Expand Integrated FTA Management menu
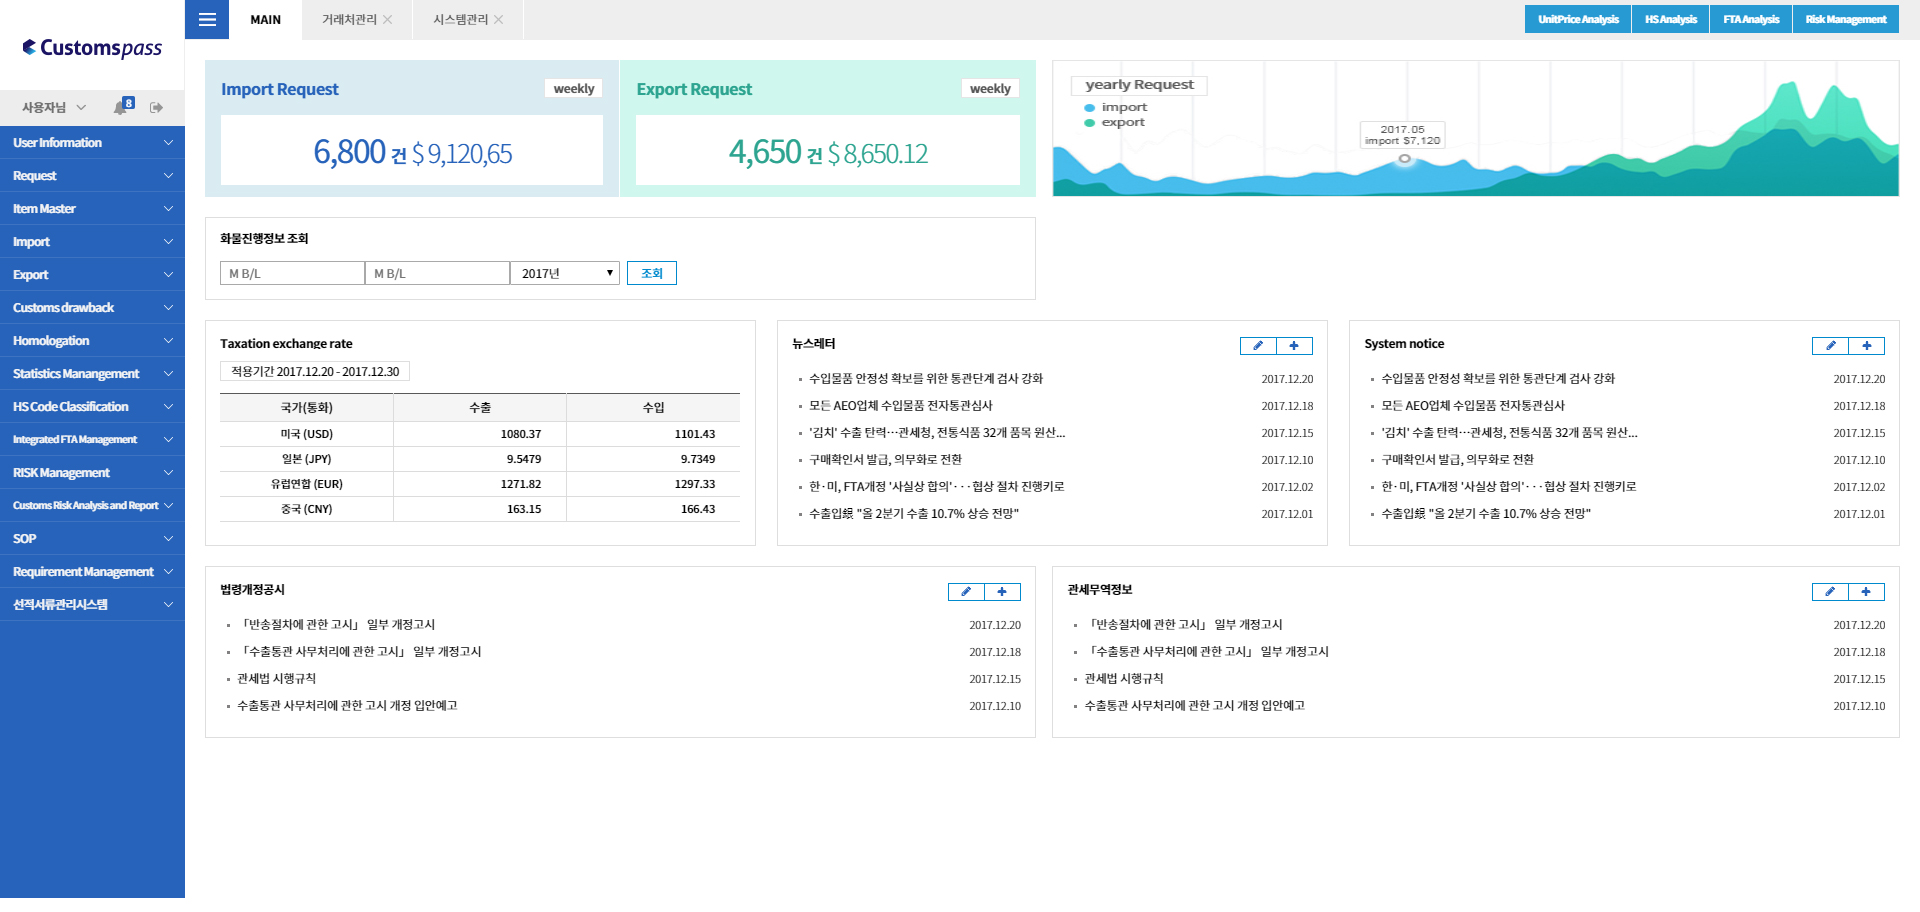 coord(92,440)
